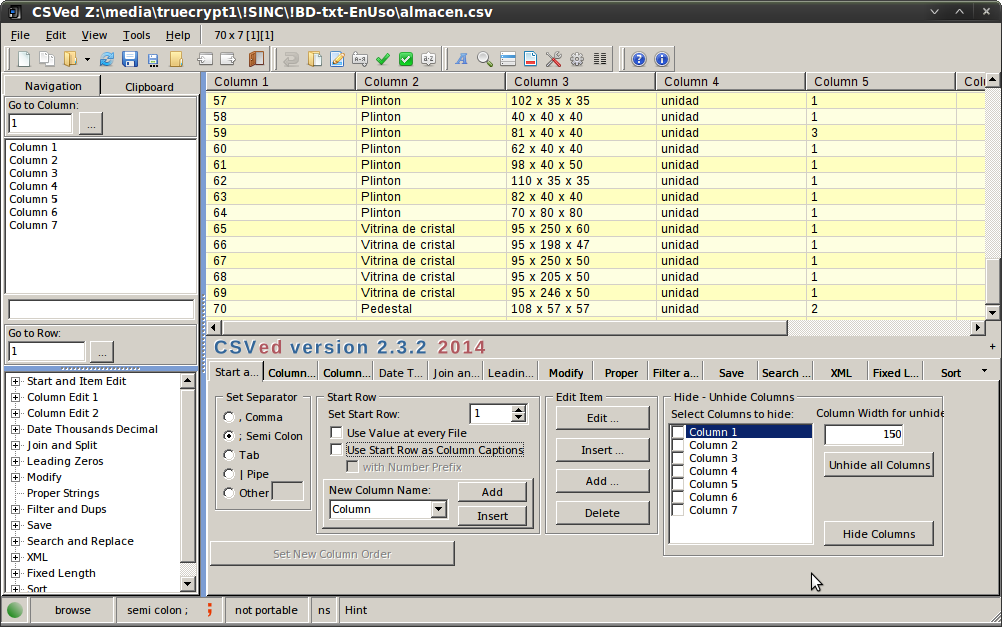Click the magnifying glass search icon
Image resolution: width=1002 pixels, height=627 pixels.
pyautogui.click(x=485, y=59)
